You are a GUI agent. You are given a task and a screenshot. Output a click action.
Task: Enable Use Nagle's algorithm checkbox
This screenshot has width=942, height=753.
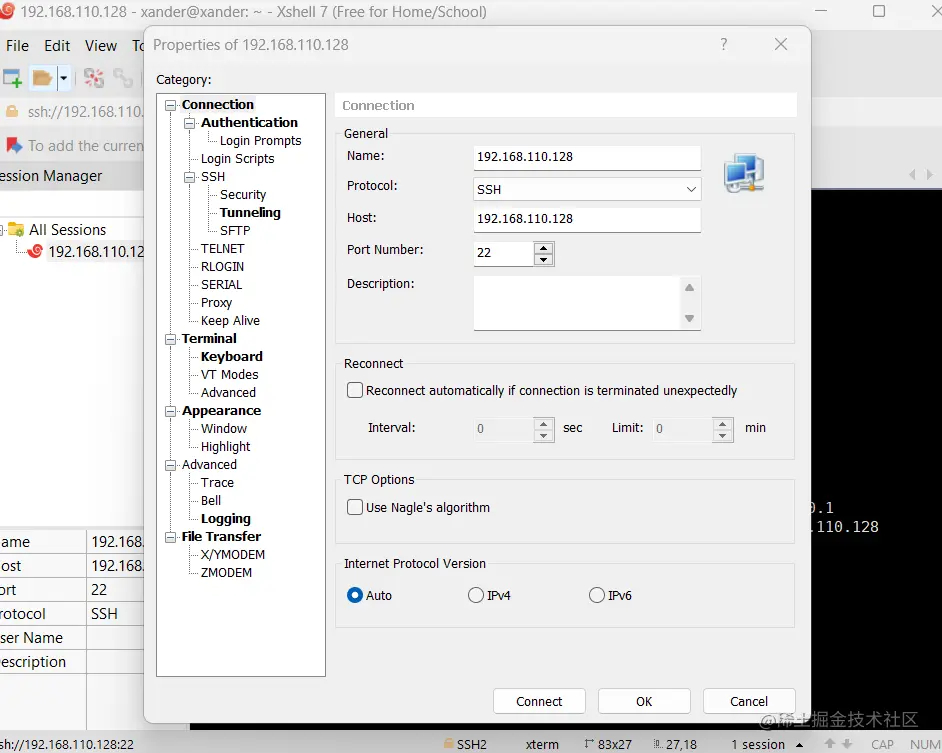355,507
